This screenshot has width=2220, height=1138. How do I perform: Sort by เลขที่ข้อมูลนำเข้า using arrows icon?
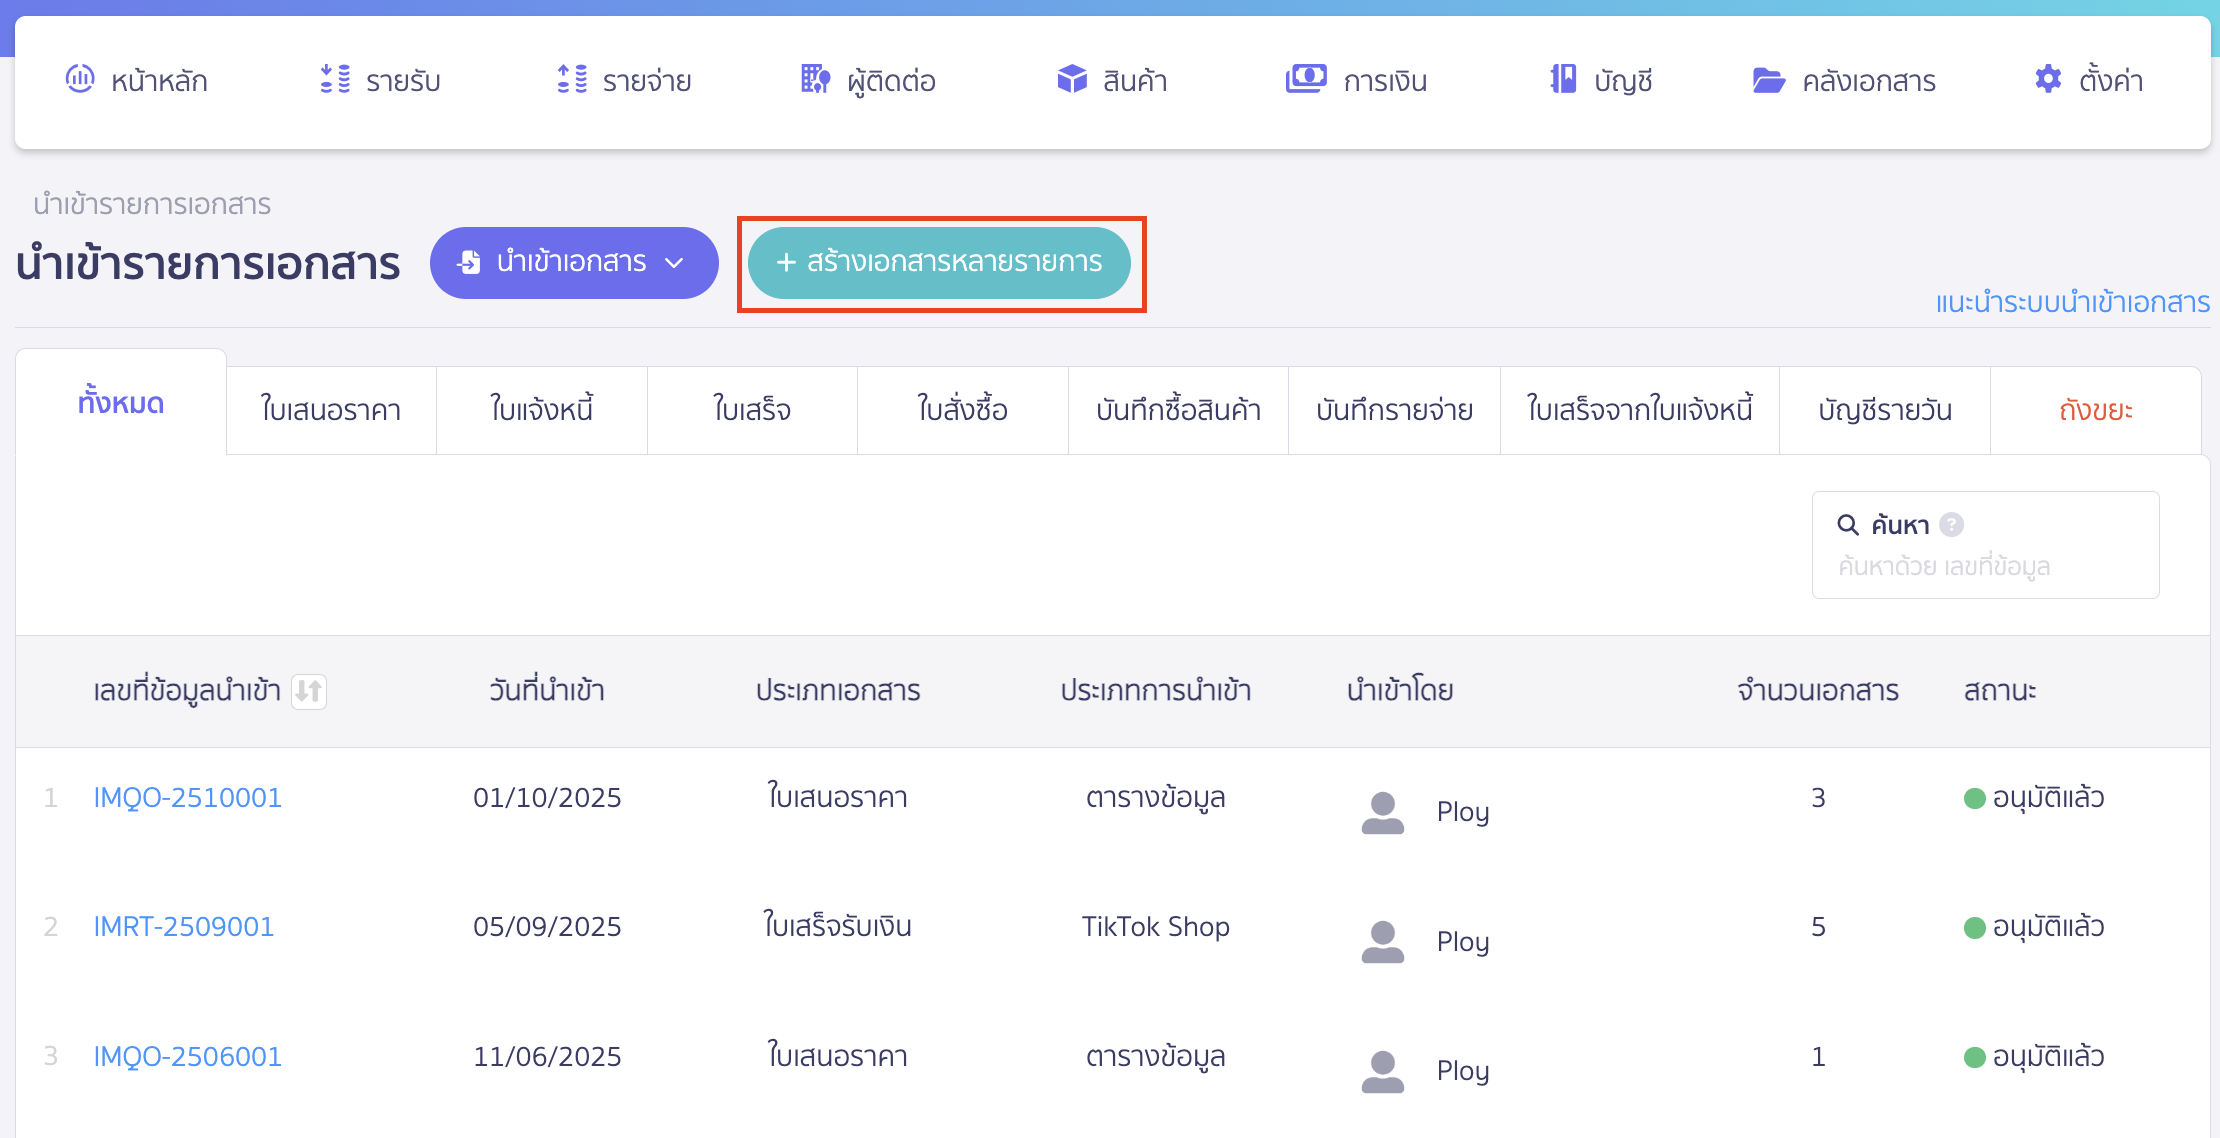310,691
